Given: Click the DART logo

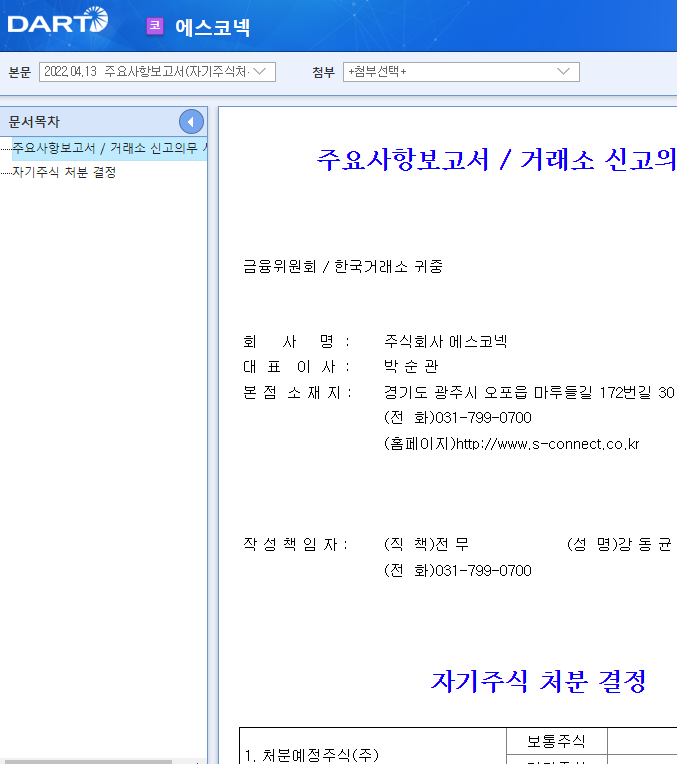Looking at the screenshot, I should point(58,20).
